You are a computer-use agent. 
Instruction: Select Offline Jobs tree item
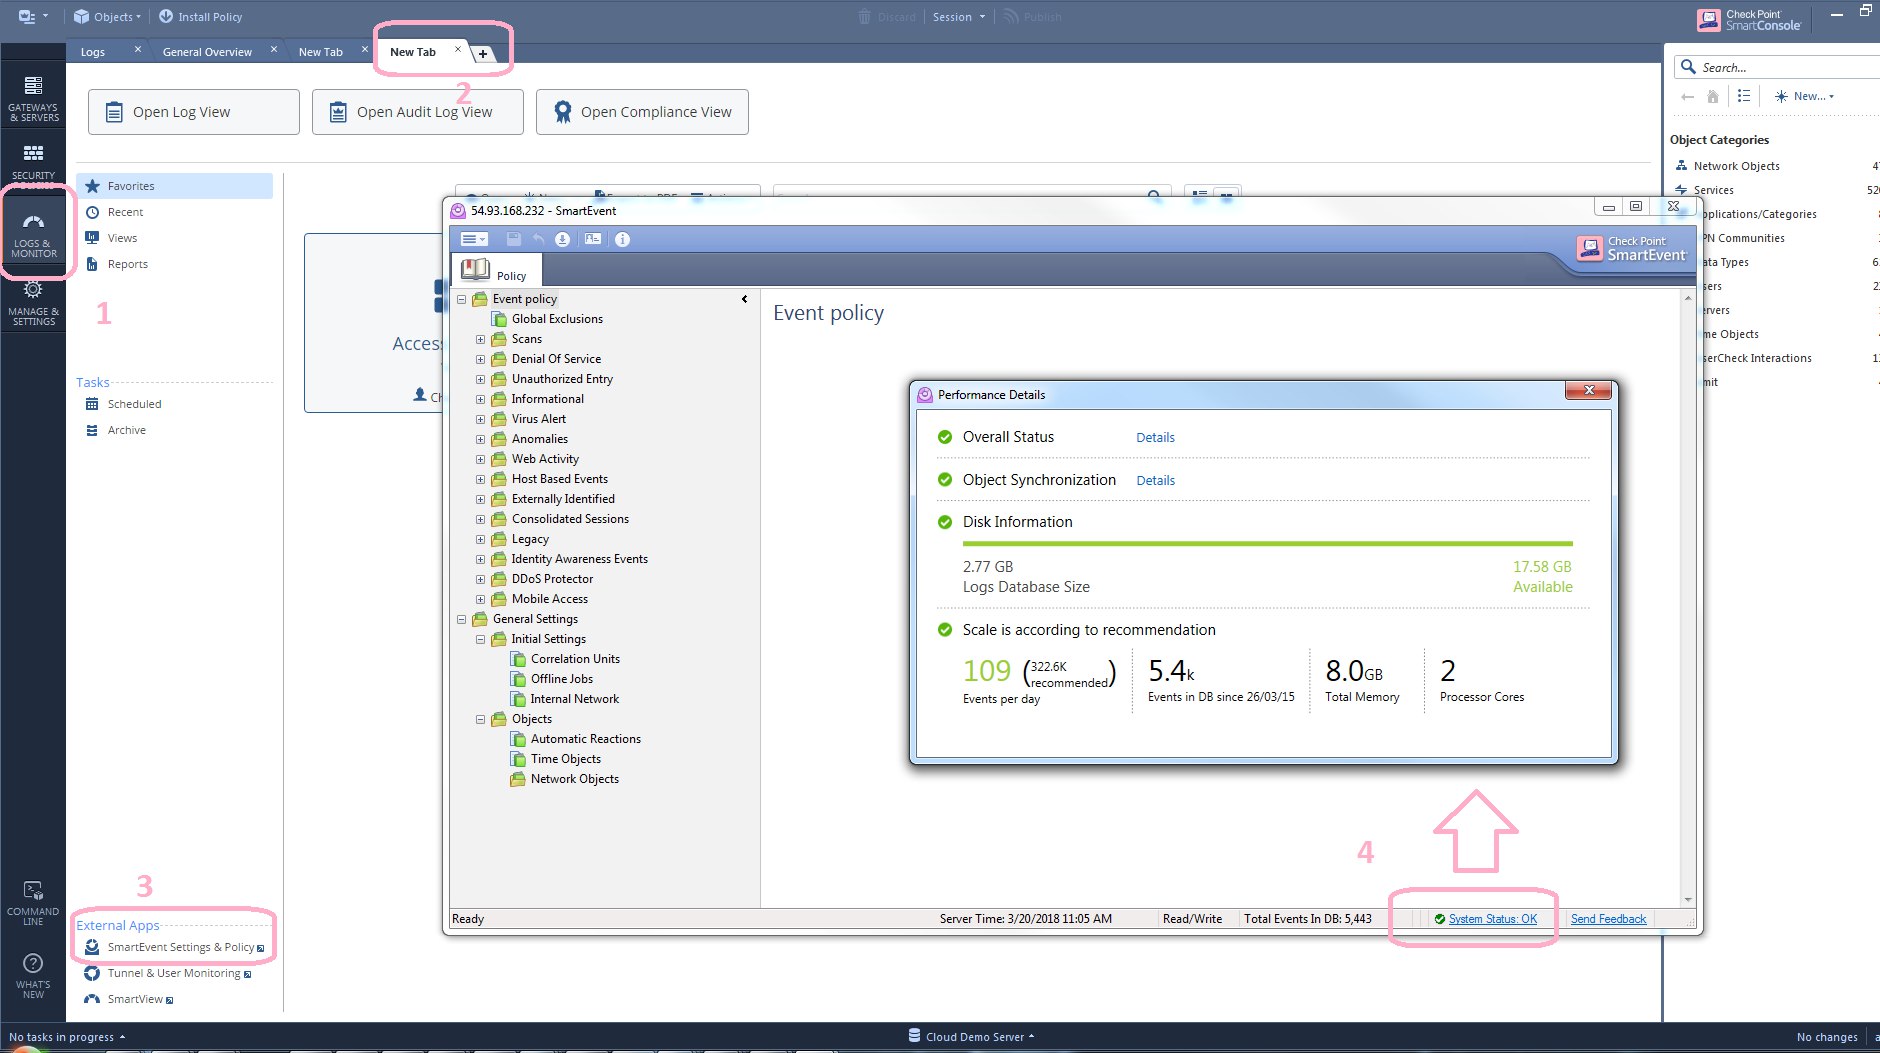[x=561, y=679]
